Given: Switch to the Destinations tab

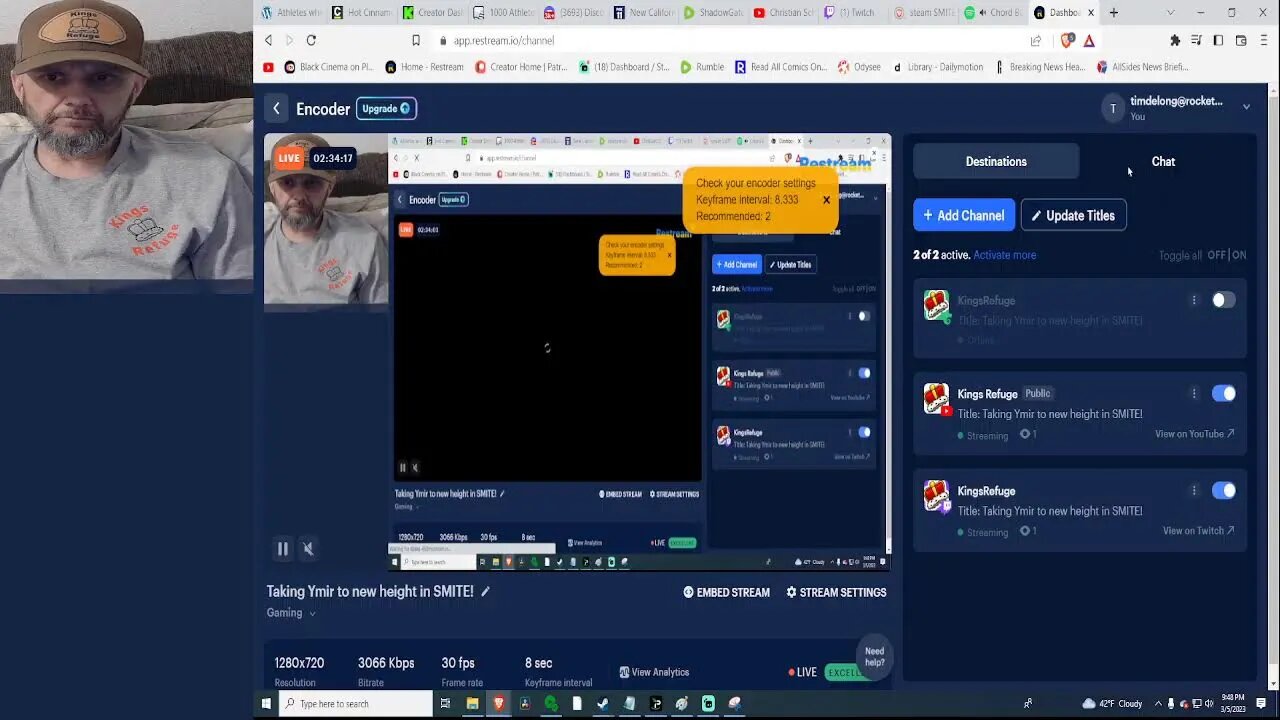Looking at the screenshot, I should click(996, 161).
